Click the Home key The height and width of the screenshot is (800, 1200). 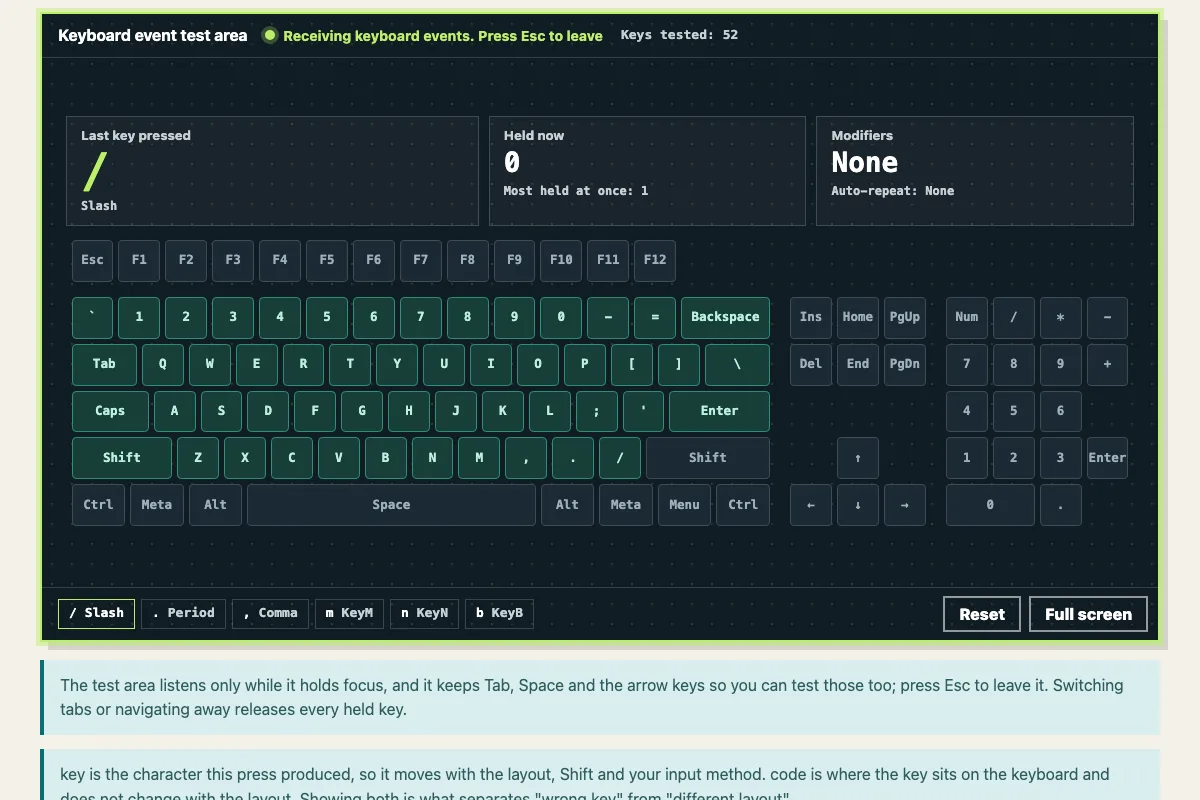[x=858, y=317]
